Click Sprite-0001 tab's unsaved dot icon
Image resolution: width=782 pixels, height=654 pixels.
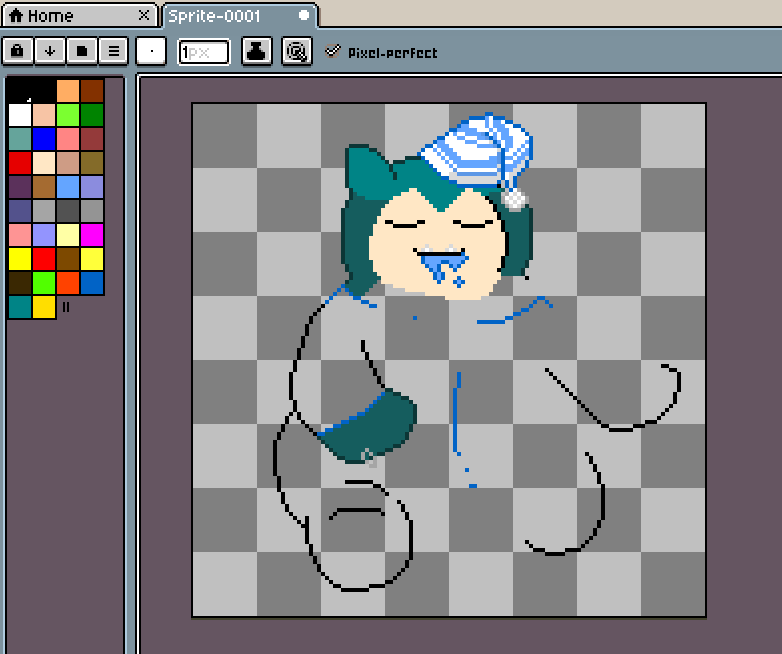tap(304, 15)
